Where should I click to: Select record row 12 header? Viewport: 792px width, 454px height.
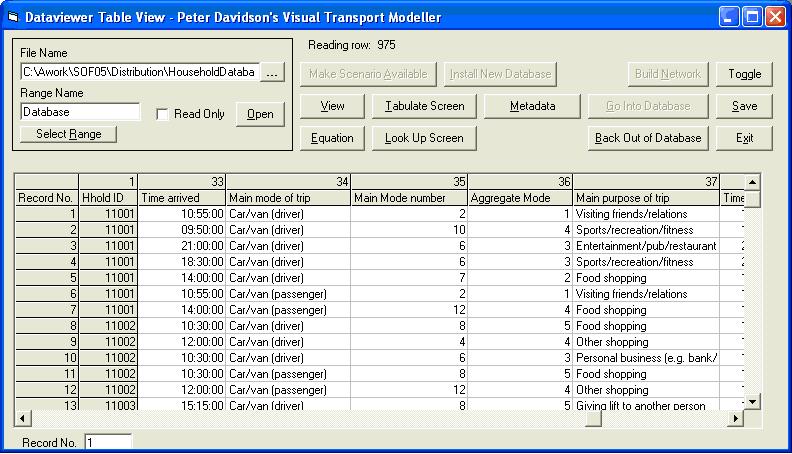click(46, 390)
